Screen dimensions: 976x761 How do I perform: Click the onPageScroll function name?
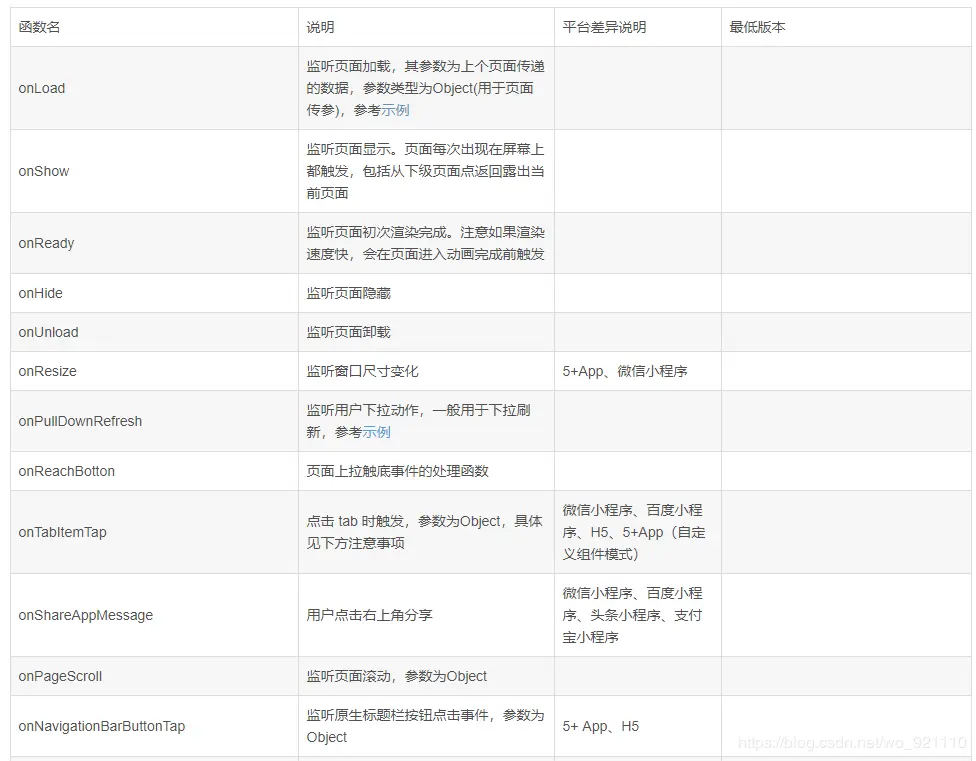pyautogui.click(x=60, y=676)
